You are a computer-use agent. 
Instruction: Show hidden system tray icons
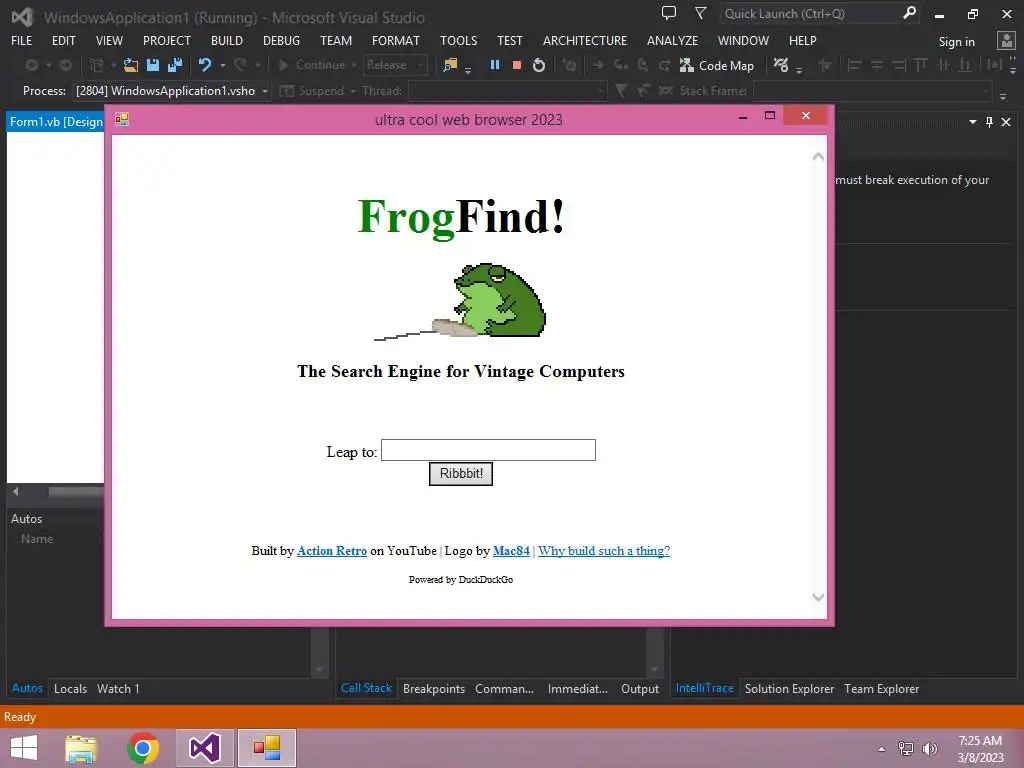[882, 749]
